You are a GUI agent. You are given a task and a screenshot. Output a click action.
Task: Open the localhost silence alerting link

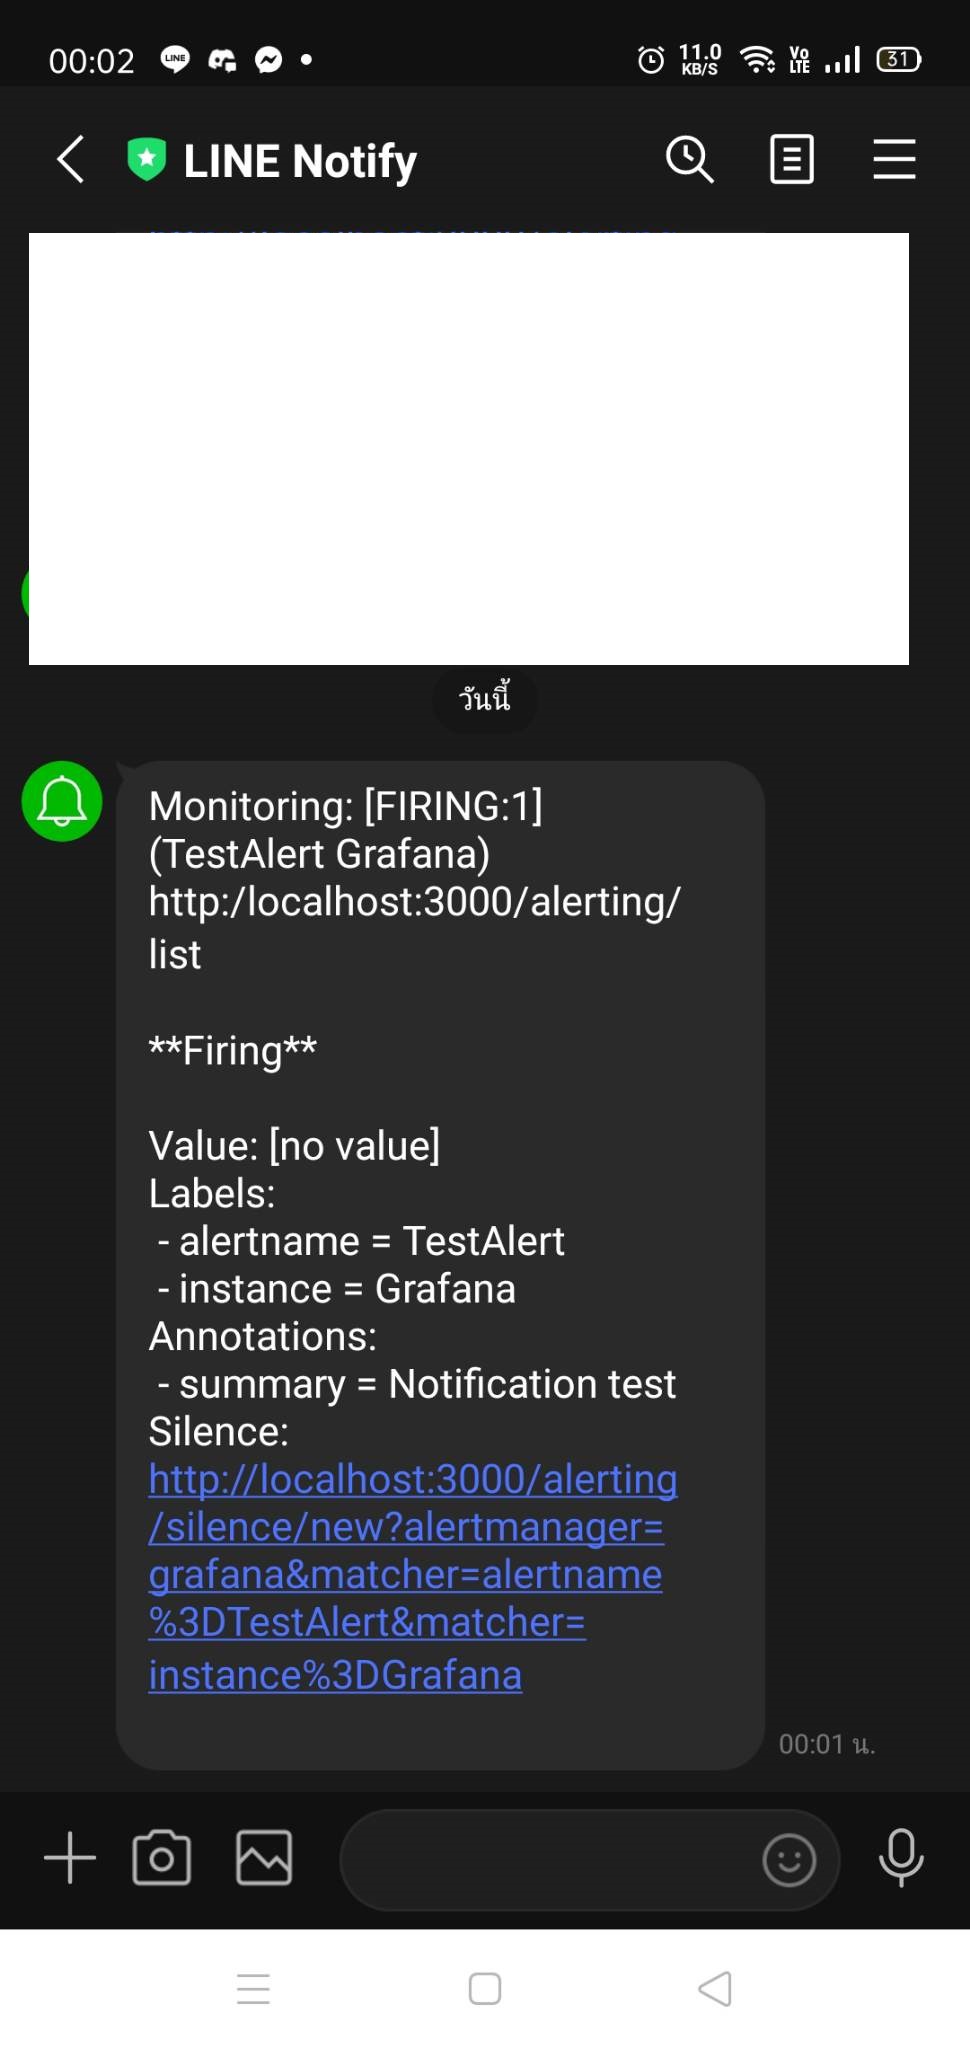point(412,1577)
